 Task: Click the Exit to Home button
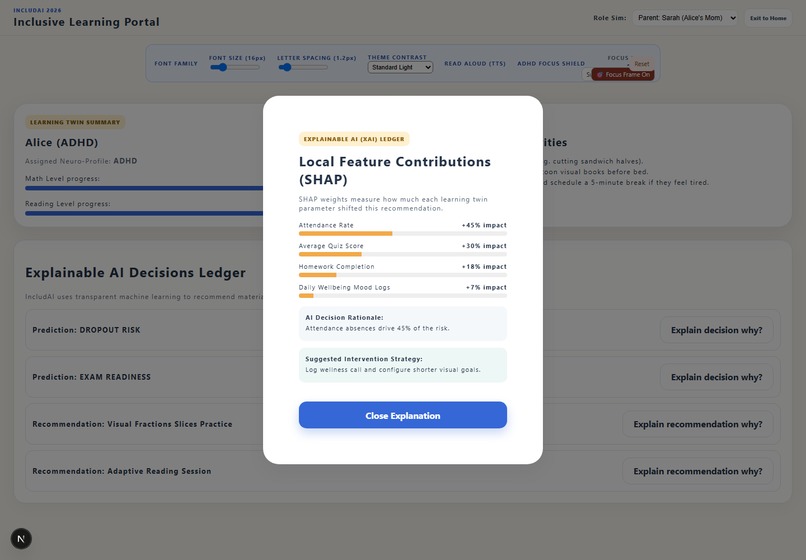[768, 18]
